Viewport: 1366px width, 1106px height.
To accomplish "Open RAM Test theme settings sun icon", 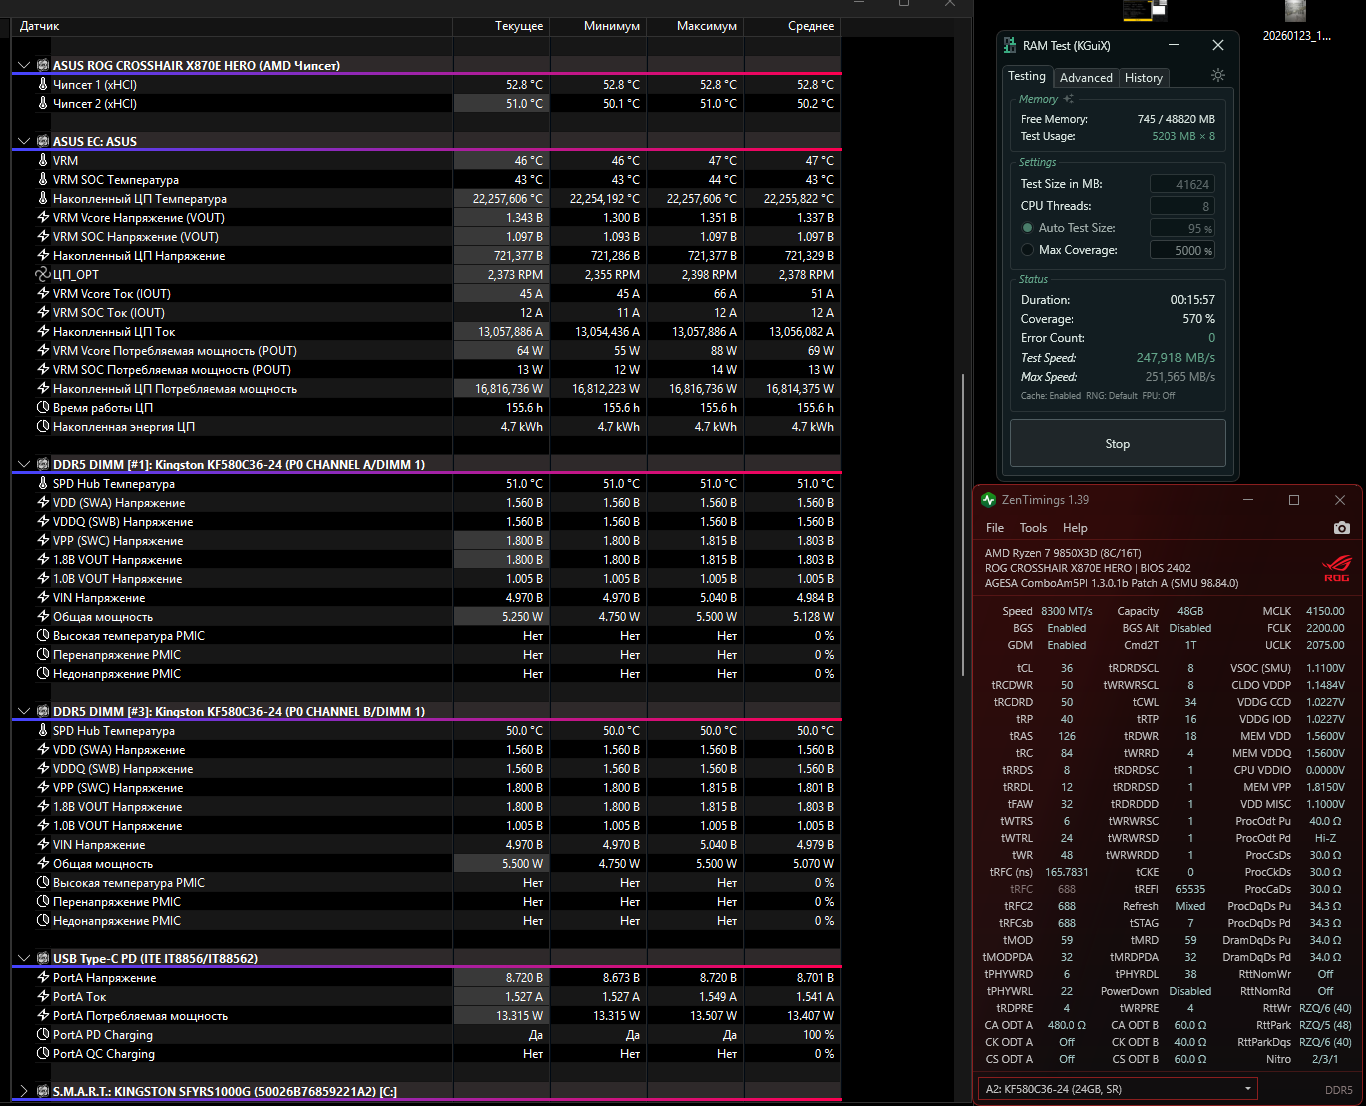I will click(1217, 75).
